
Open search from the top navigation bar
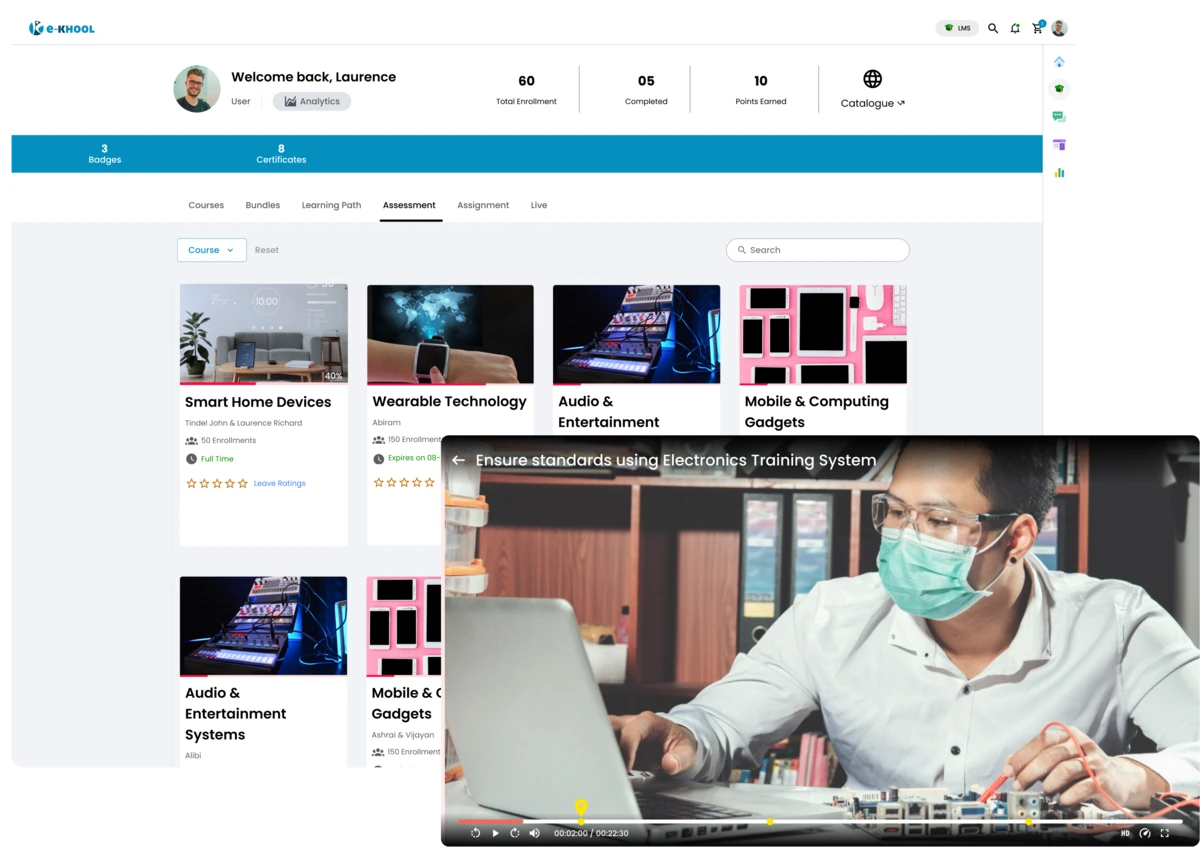point(993,28)
